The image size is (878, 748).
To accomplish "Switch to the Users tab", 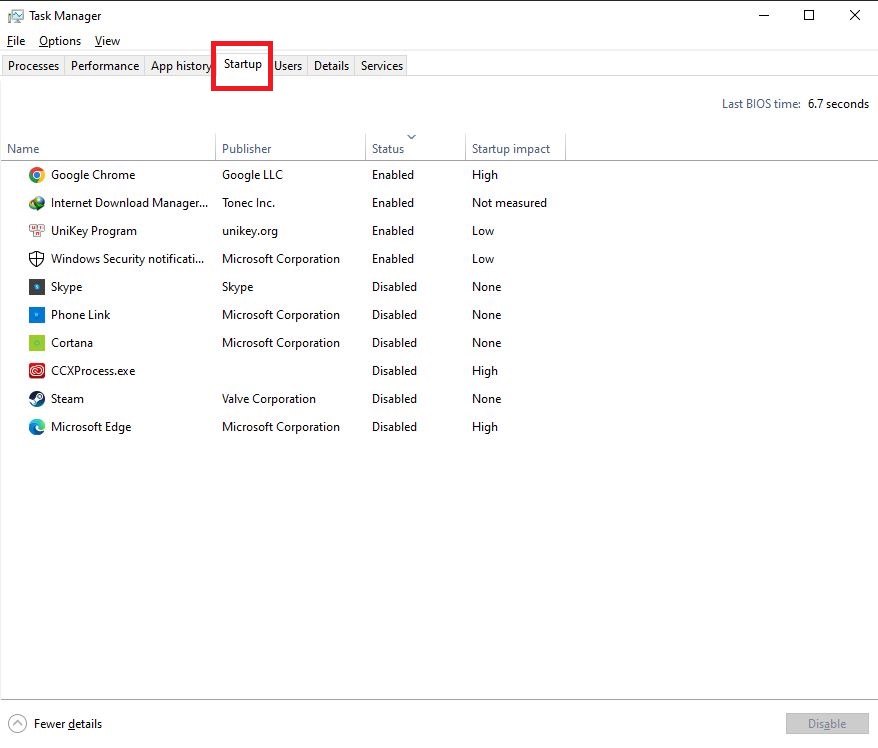I will pos(288,66).
